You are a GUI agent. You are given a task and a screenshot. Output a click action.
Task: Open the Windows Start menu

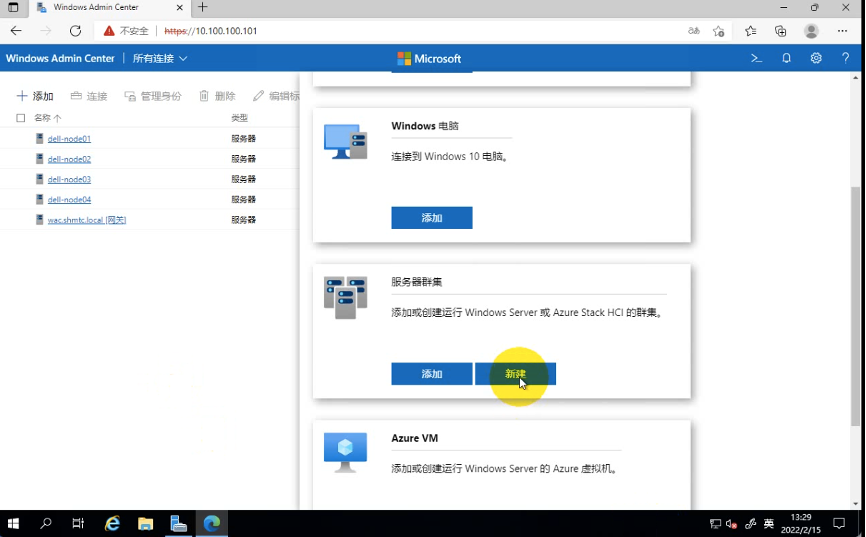(x=13, y=523)
